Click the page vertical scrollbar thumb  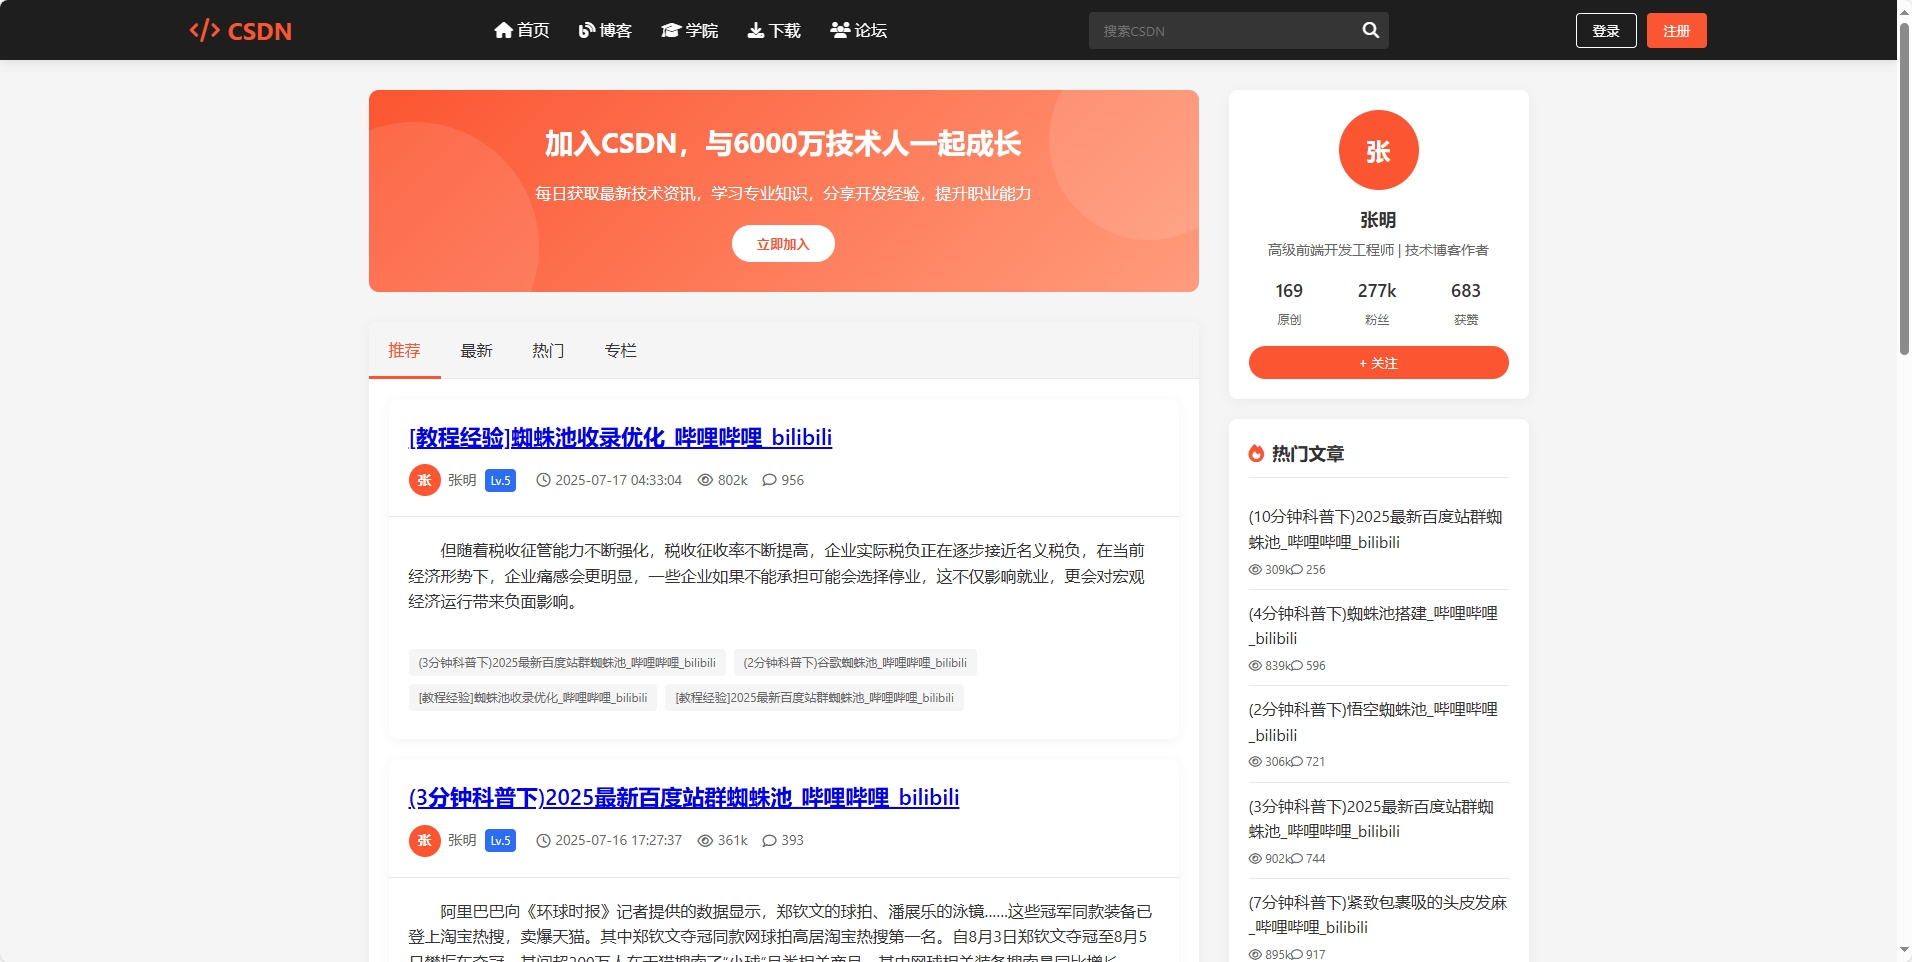[1904, 188]
